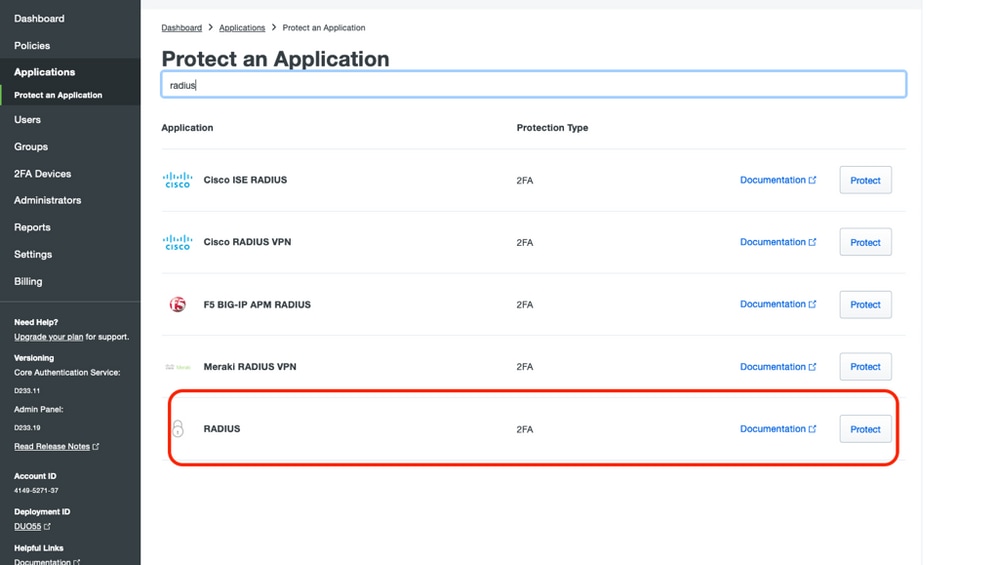Open Users in the sidebar
Image resolution: width=999 pixels, height=565 pixels.
27,120
